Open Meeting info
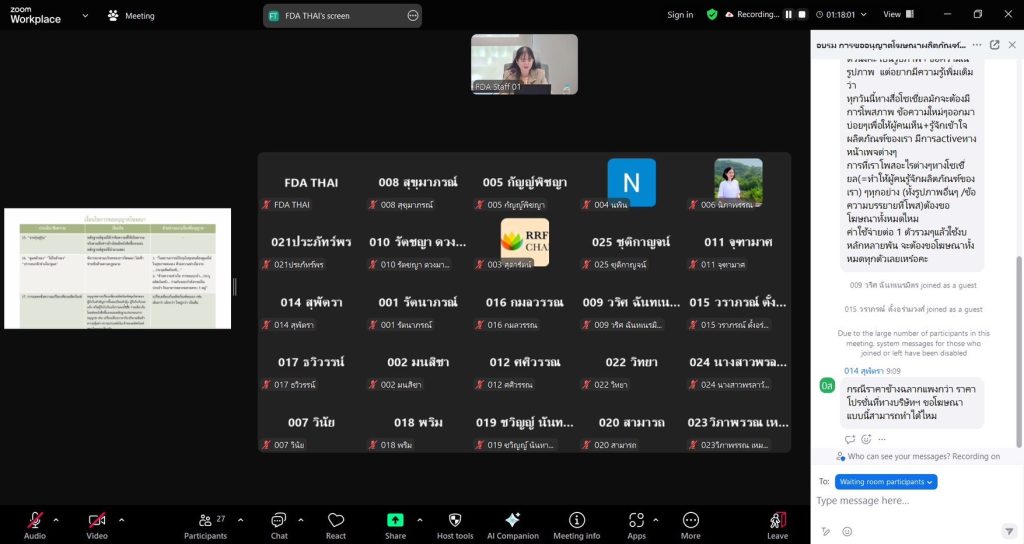The image size is (1024, 544). 576,521
